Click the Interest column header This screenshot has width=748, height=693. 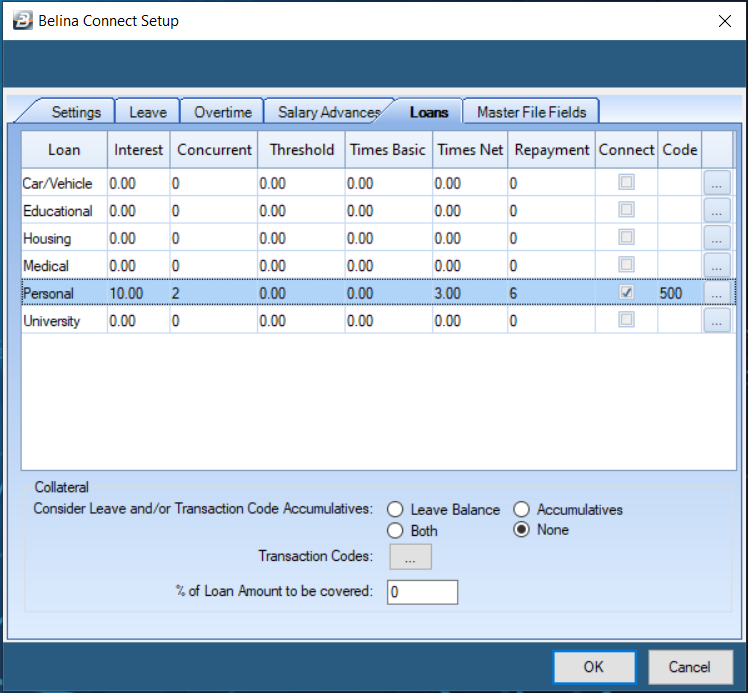[x=139, y=150]
